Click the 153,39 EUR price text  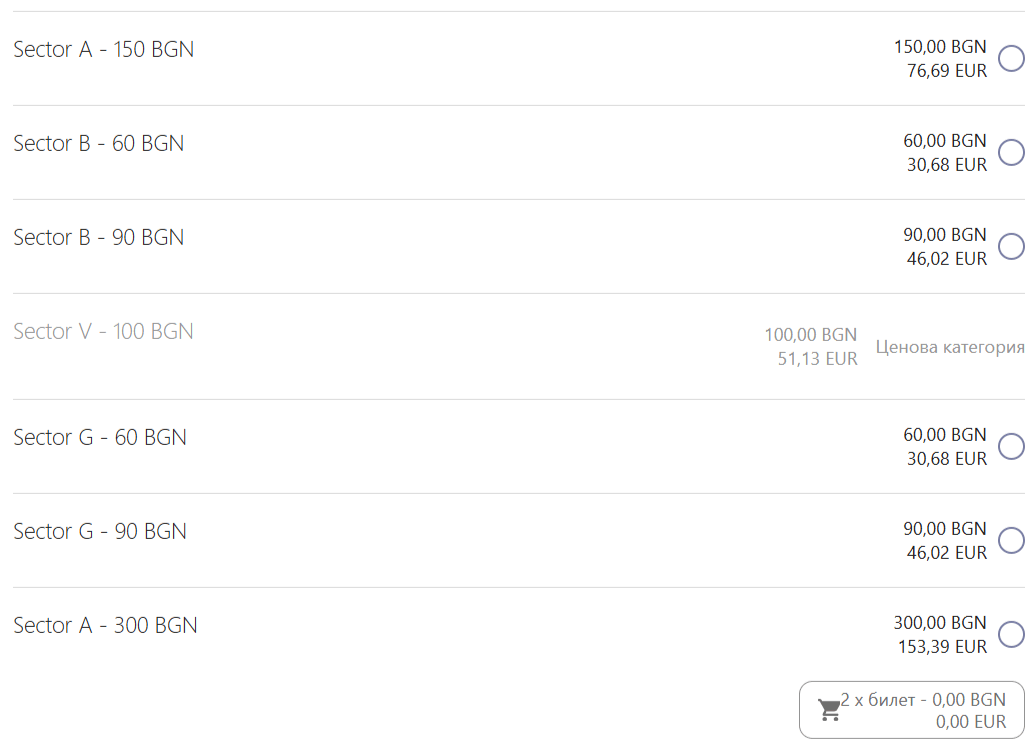[x=942, y=647]
